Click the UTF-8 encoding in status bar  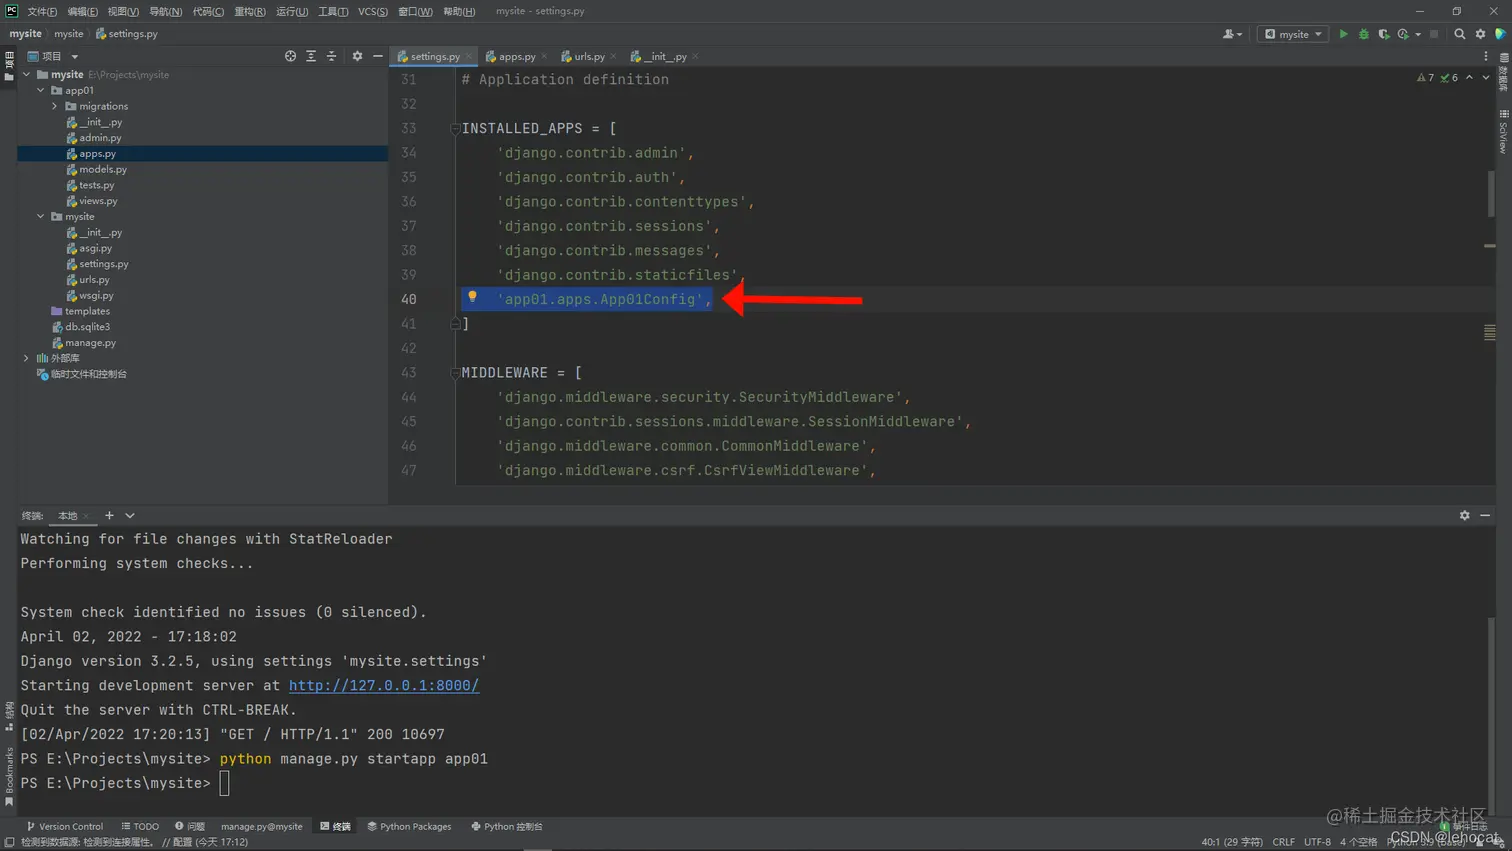click(x=1317, y=842)
